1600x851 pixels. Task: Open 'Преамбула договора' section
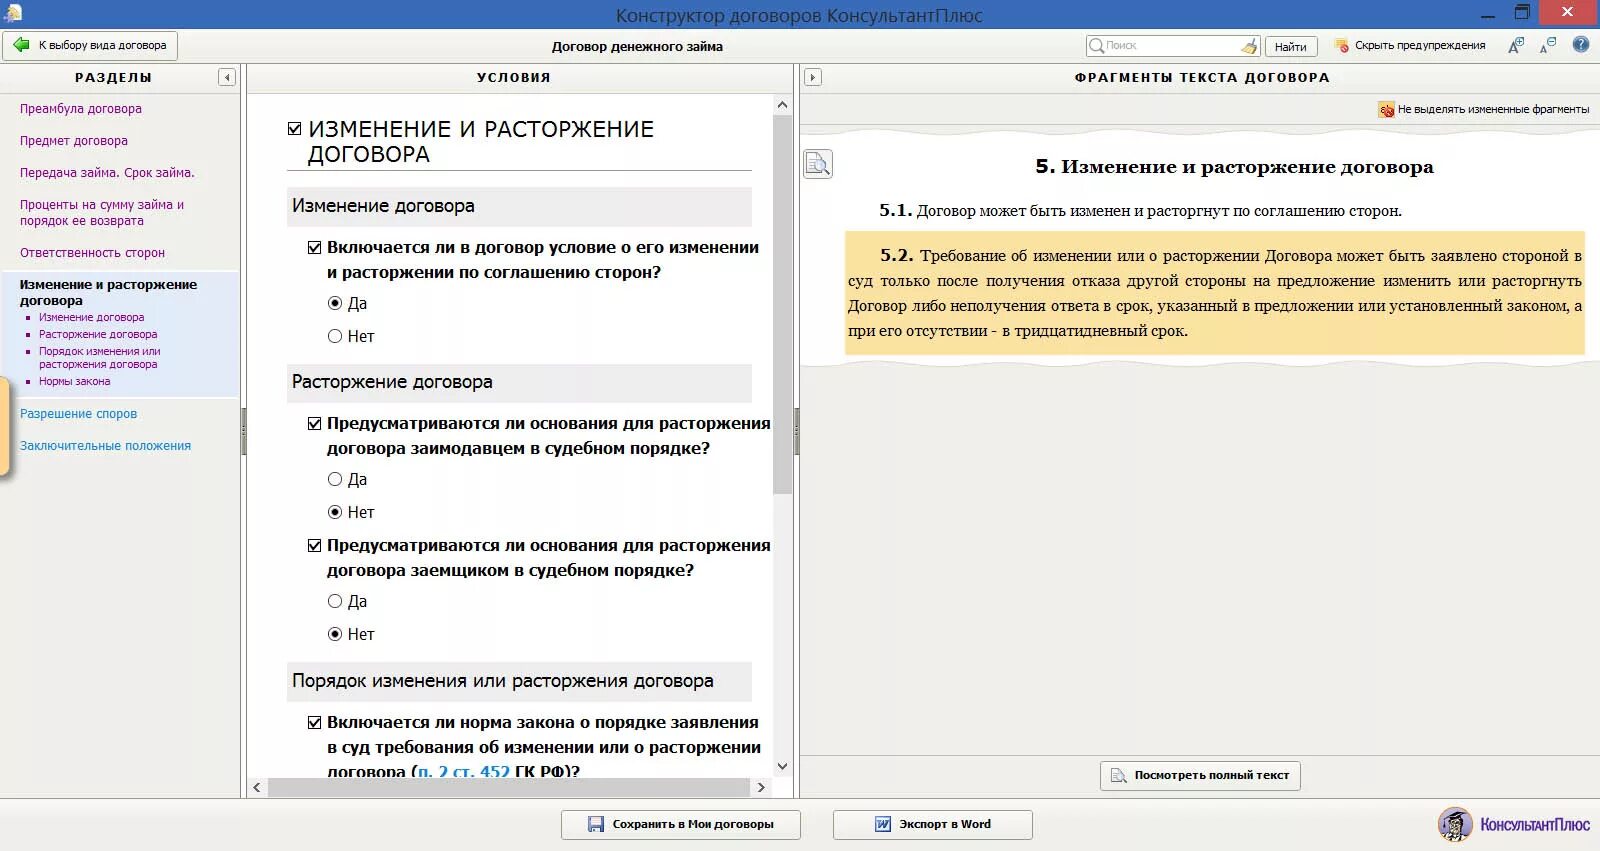point(81,109)
